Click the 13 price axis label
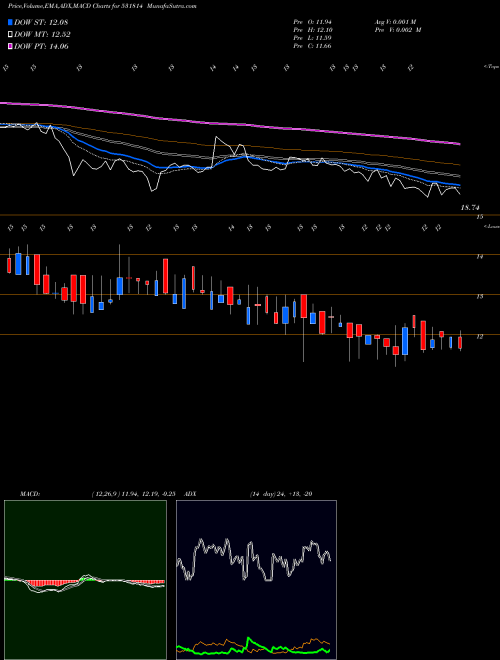Screen dimensions: 500x660 479,296
